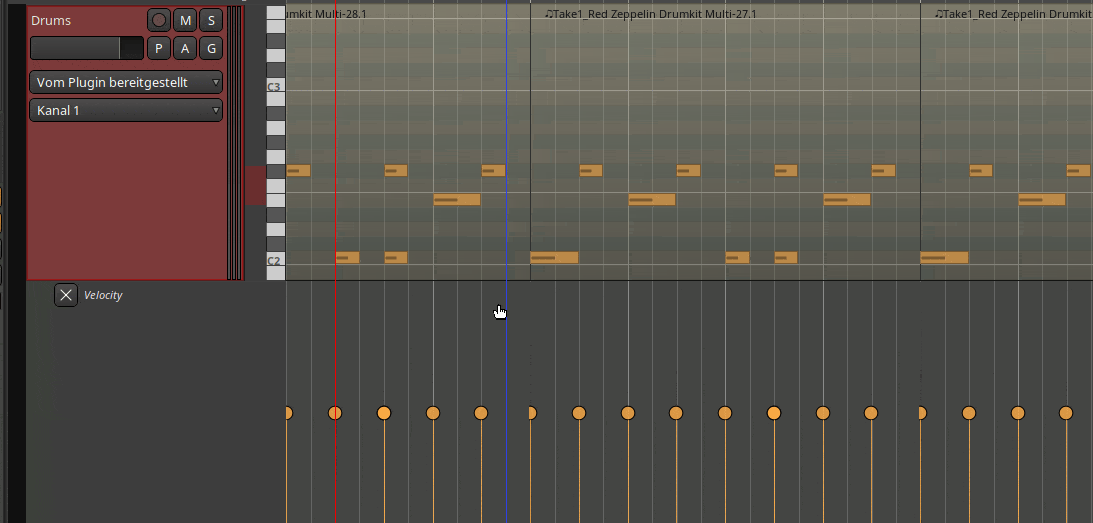Image resolution: width=1093 pixels, height=523 pixels.
Task: Select the first MIDI note after the blue playhead
Action: pyautogui.click(x=554, y=258)
